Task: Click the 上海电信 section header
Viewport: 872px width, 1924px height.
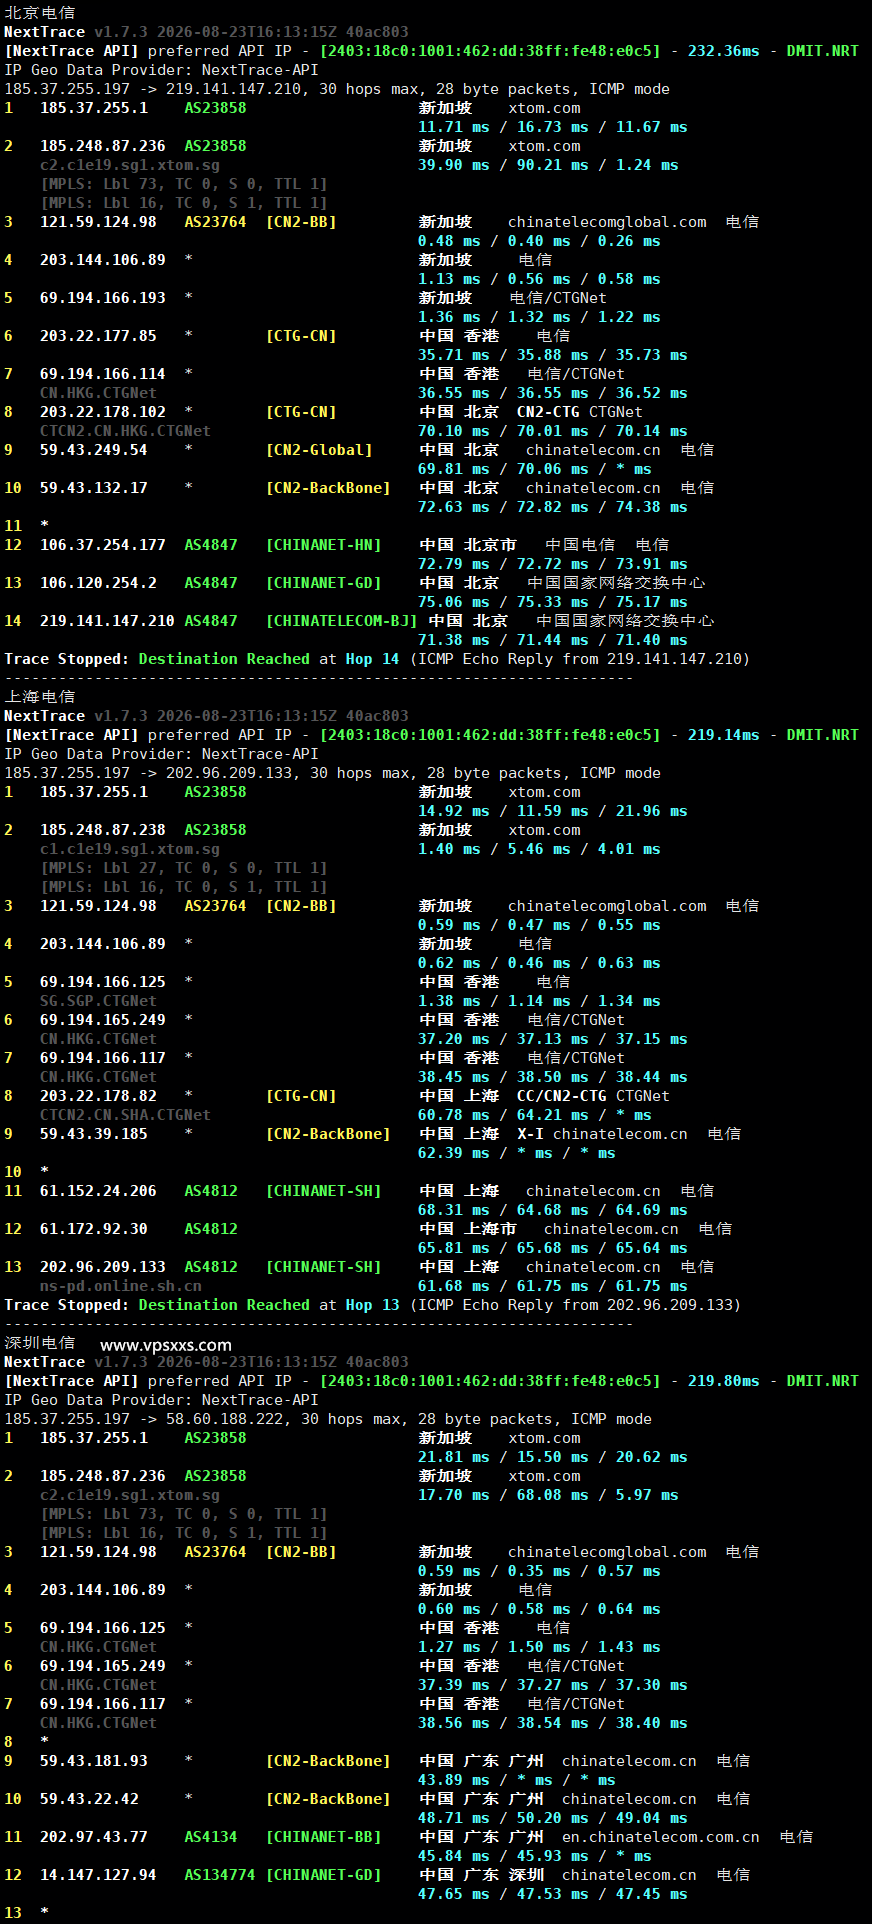Action: pos(40,697)
